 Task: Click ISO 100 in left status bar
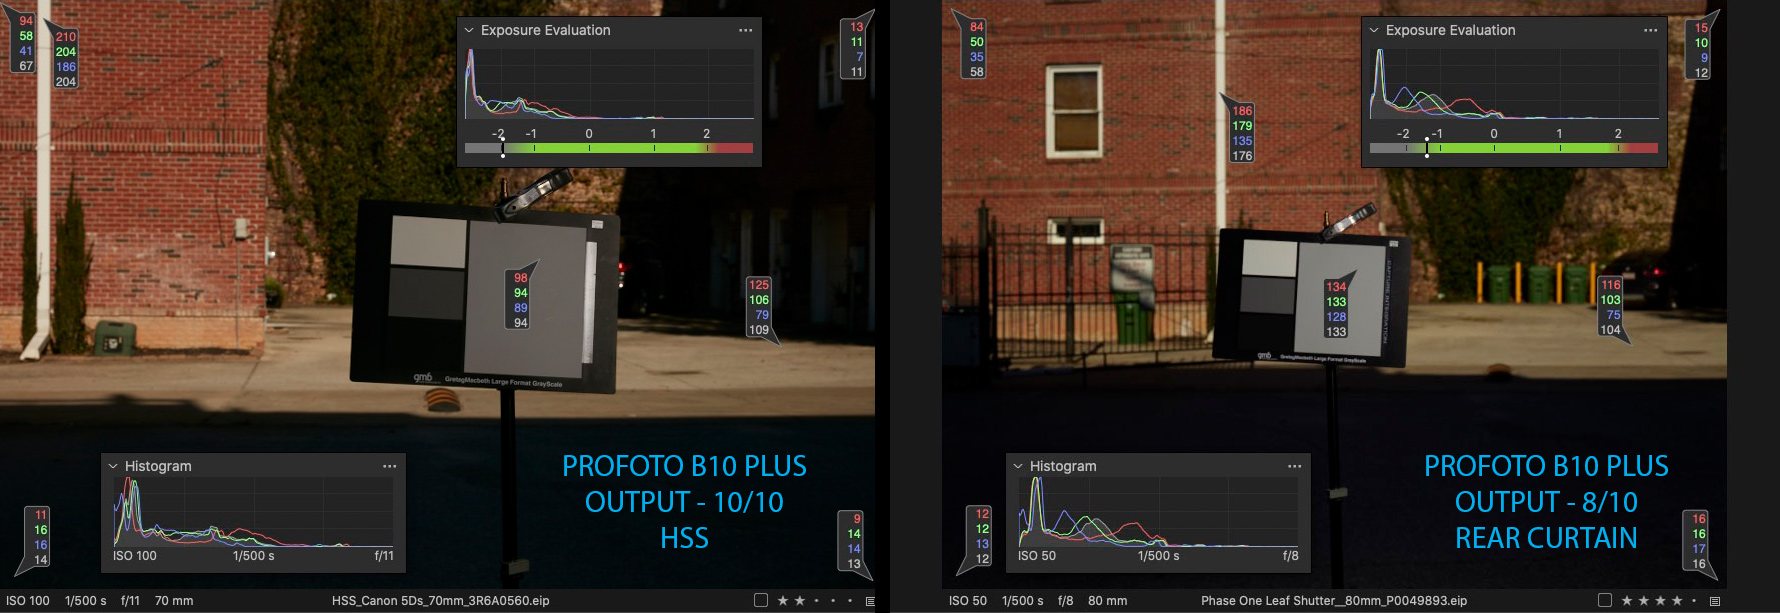[28, 601]
